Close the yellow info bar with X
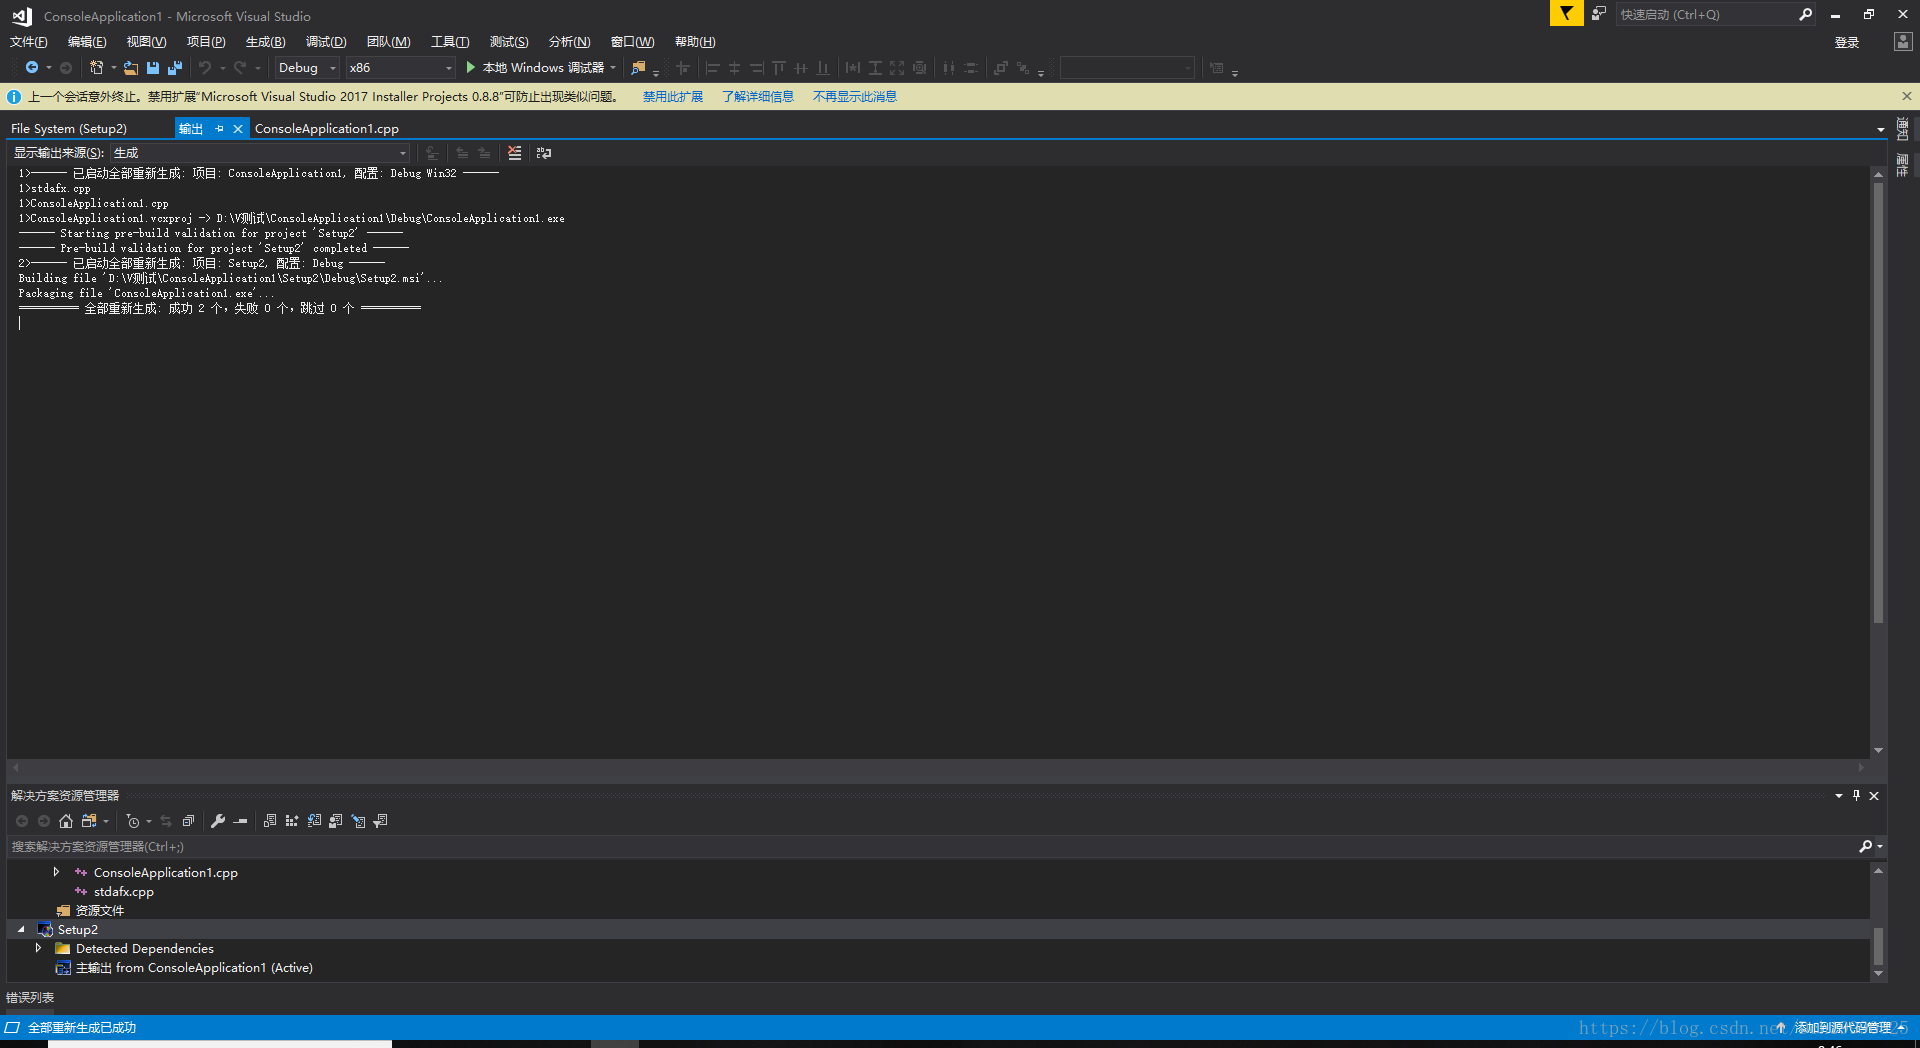The width and height of the screenshot is (1920, 1048). [1906, 96]
